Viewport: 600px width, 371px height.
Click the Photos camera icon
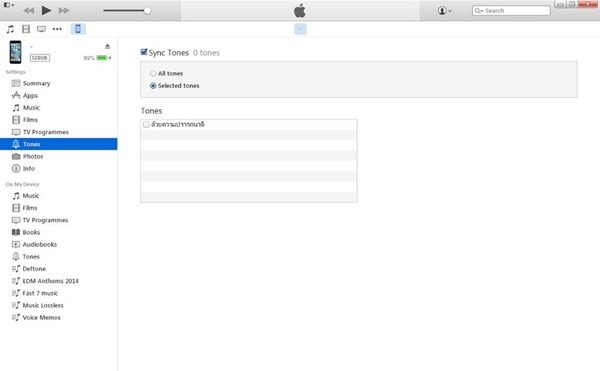(x=16, y=156)
